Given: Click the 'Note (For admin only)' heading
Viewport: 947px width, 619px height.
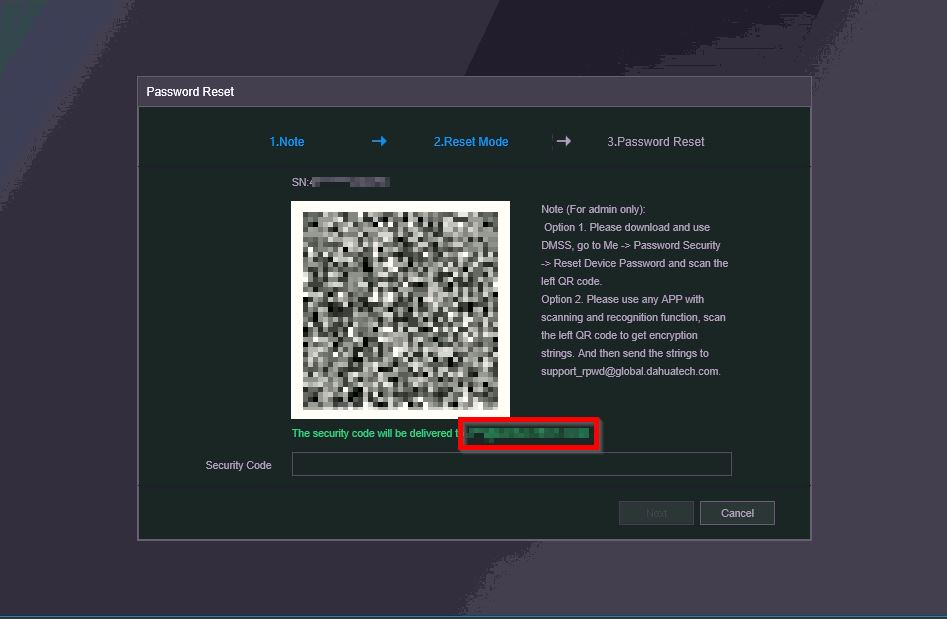Looking at the screenshot, I should 593,209.
